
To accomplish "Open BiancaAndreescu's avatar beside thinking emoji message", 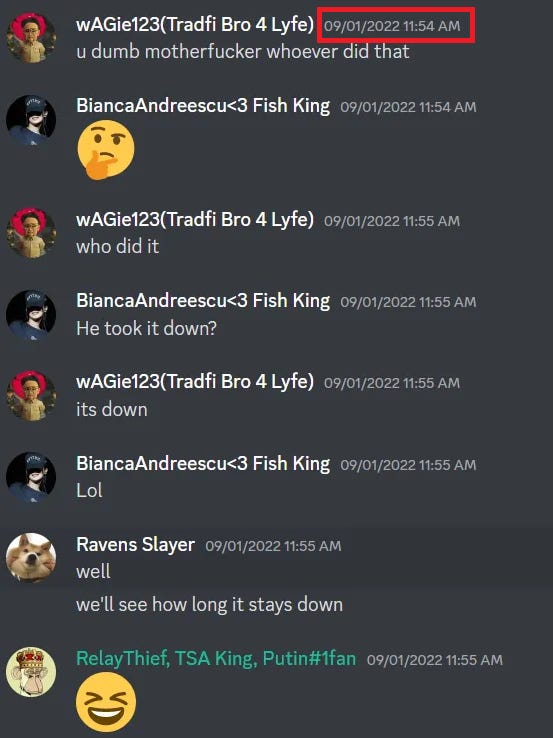I will point(31,120).
